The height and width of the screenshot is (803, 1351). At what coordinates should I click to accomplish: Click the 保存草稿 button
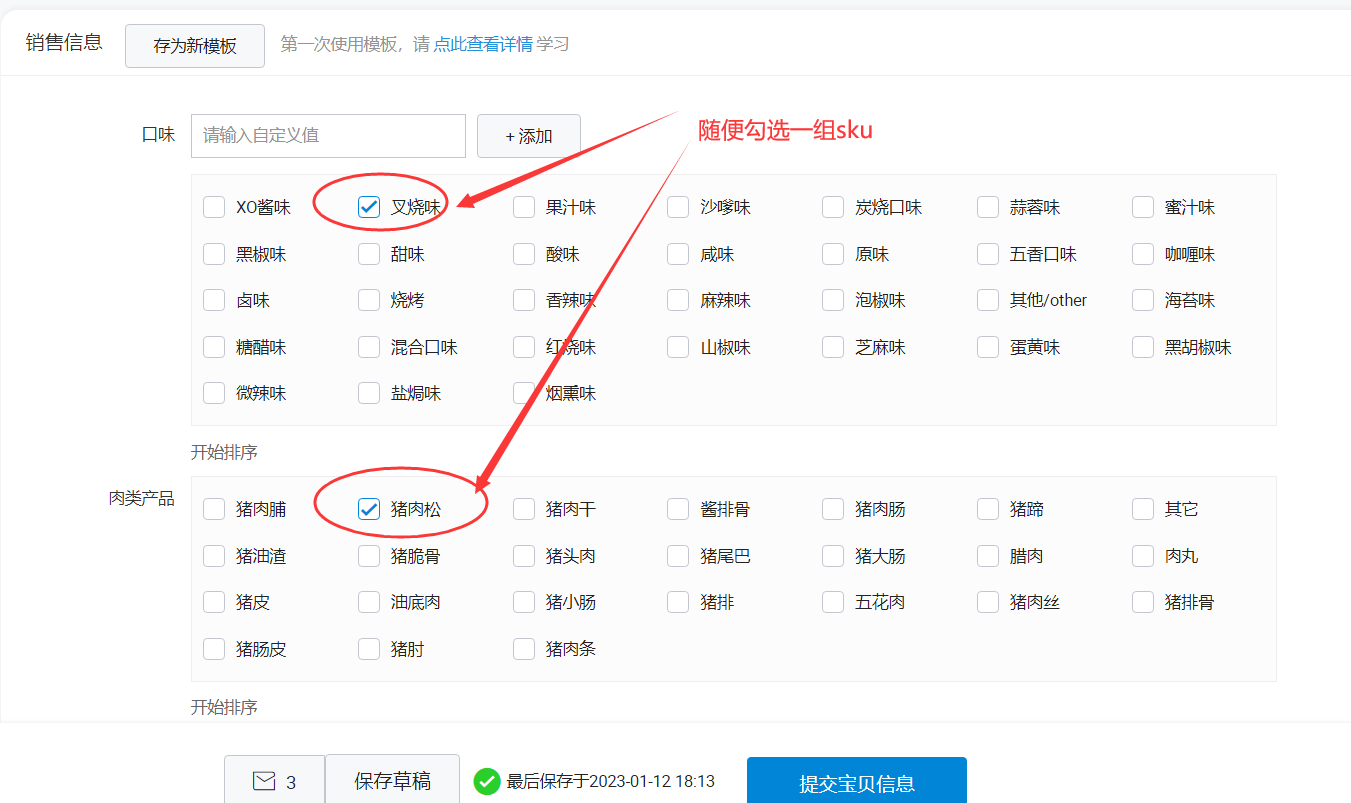pyautogui.click(x=392, y=781)
